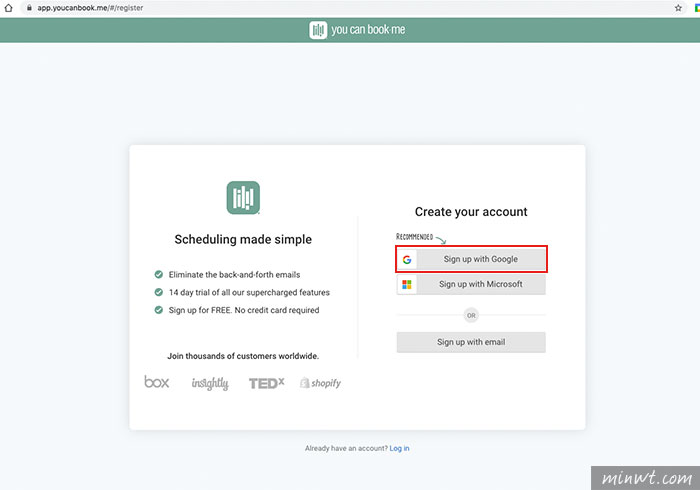Click the lock icon in the address bar
Image resolution: width=700 pixels, height=490 pixels.
pos(29,8)
